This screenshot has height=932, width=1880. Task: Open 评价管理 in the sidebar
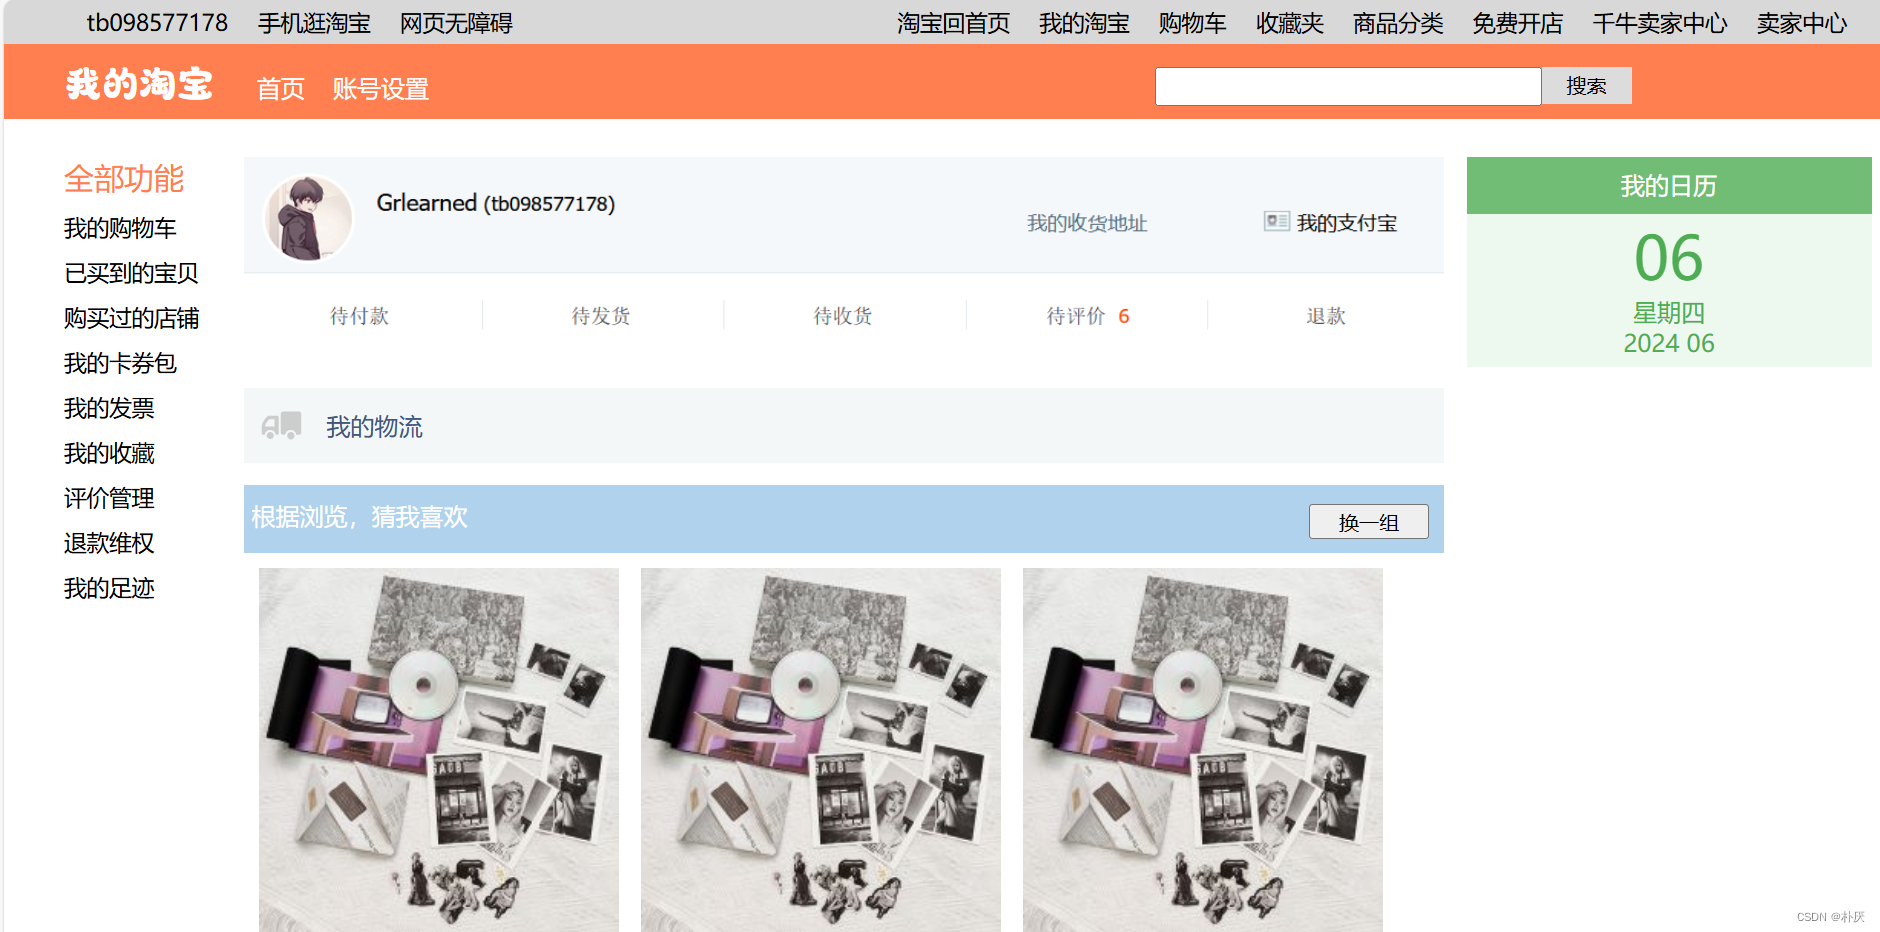[x=109, y=498]
